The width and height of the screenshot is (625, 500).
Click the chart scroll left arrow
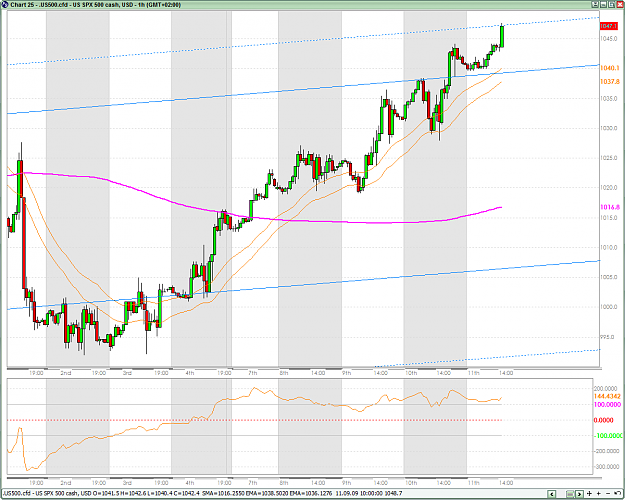click(x=552, y=494)
